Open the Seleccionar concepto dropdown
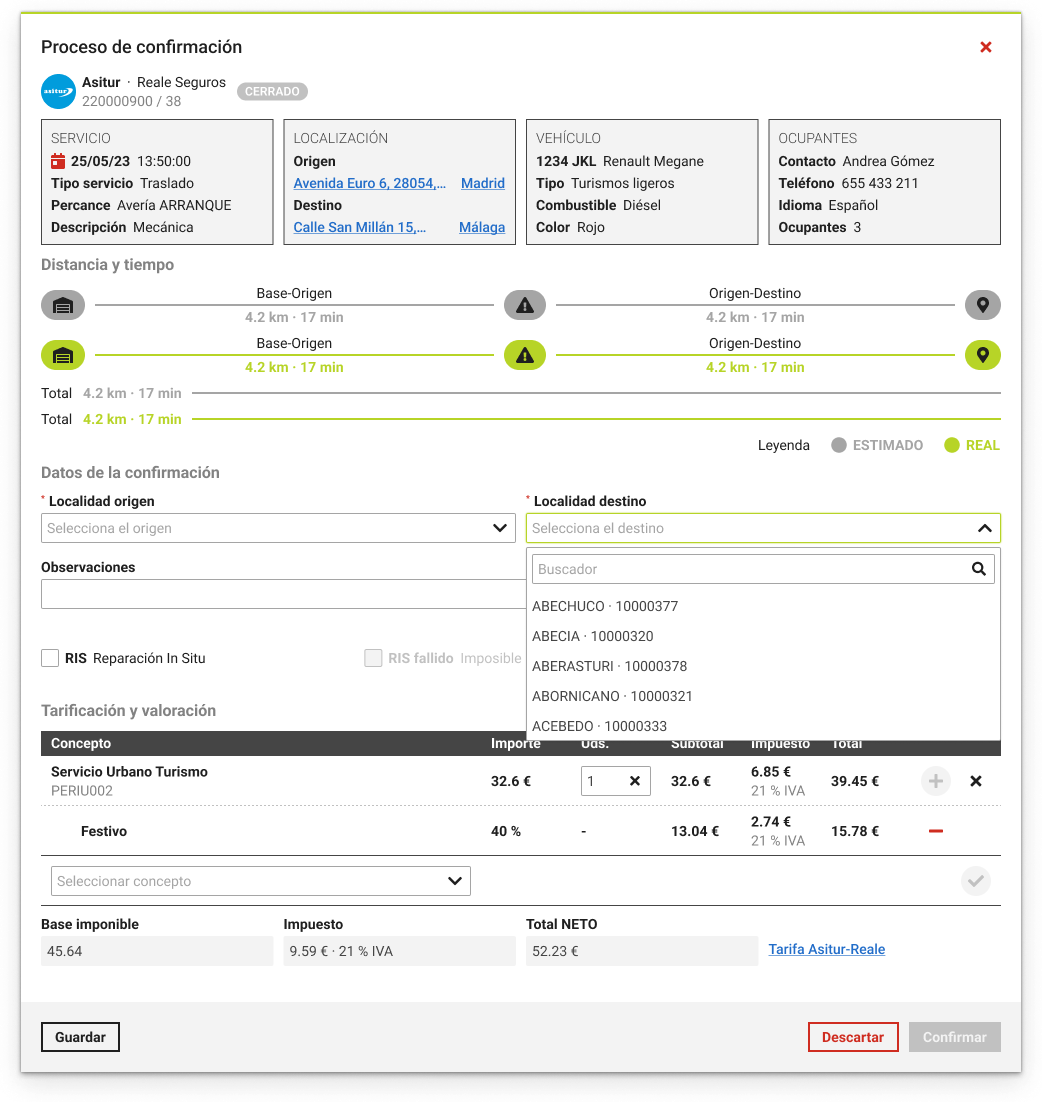Viewport: 1042px width, 1102px height. point(261,881)
